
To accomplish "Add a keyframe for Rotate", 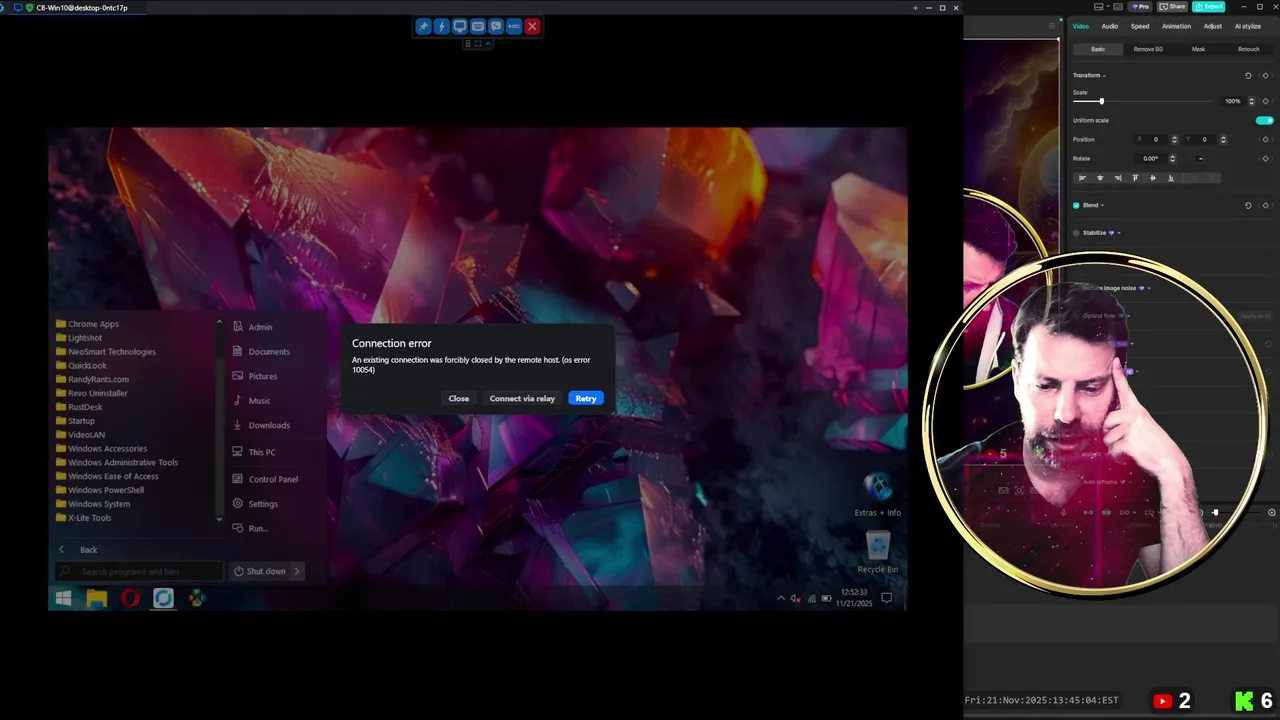I will (1265, 158).
